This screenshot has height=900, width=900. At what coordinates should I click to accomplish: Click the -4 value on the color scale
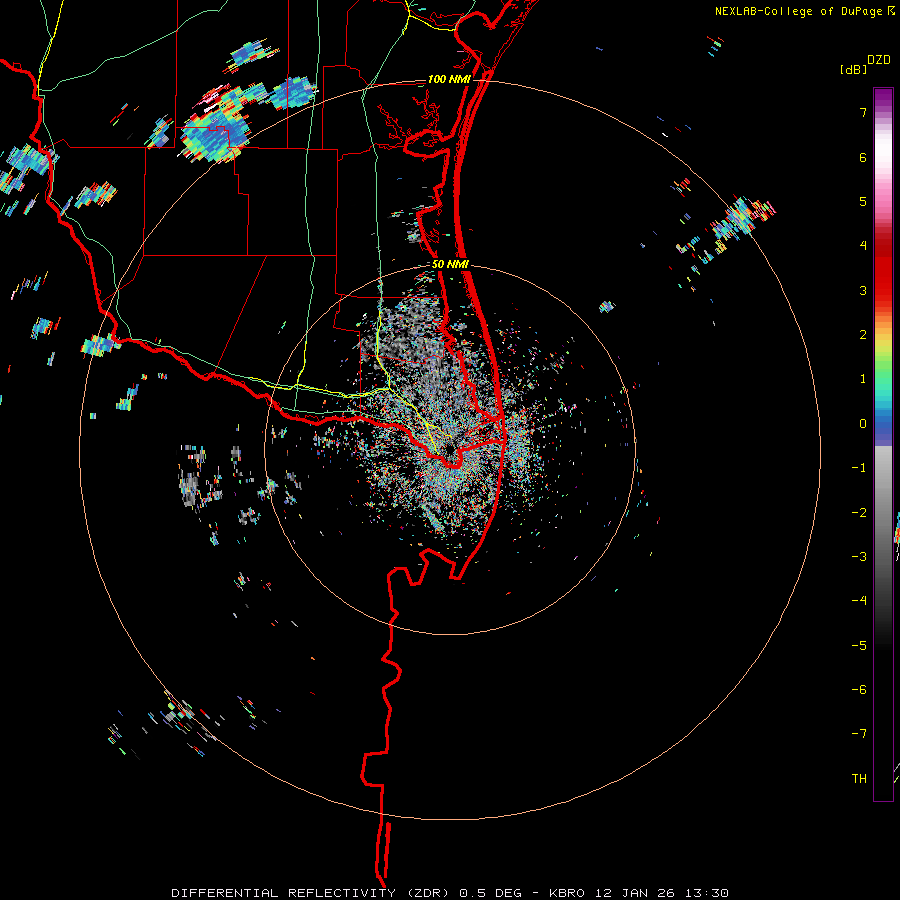859,601
